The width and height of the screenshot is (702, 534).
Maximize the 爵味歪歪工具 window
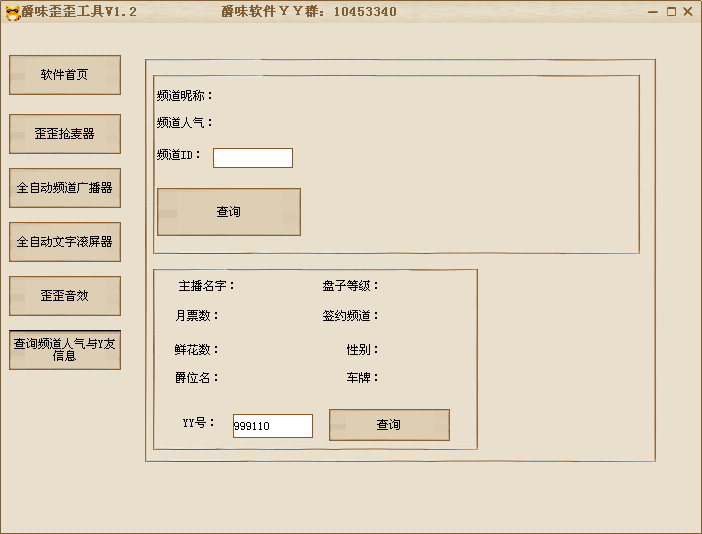(671, 12)
